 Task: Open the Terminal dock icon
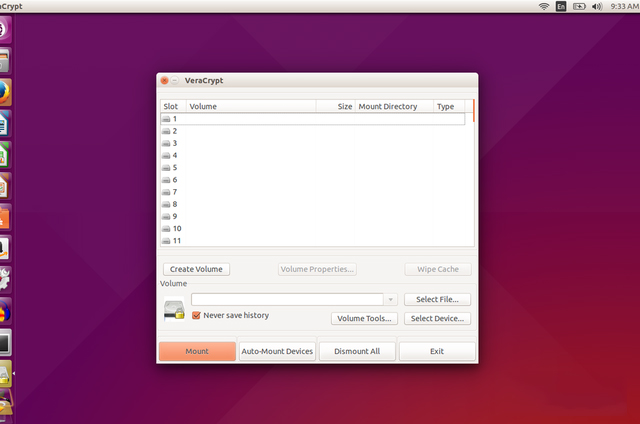(4, 343)
